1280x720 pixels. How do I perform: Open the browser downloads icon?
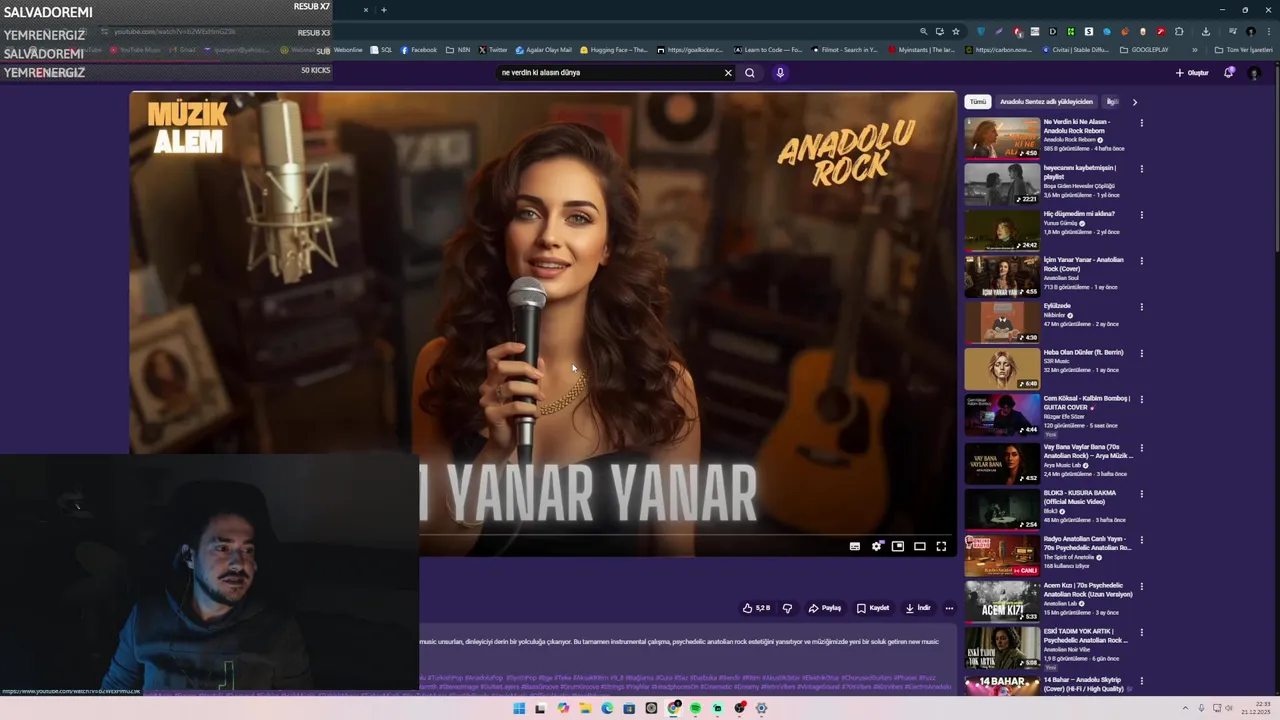pos(1206,32)
